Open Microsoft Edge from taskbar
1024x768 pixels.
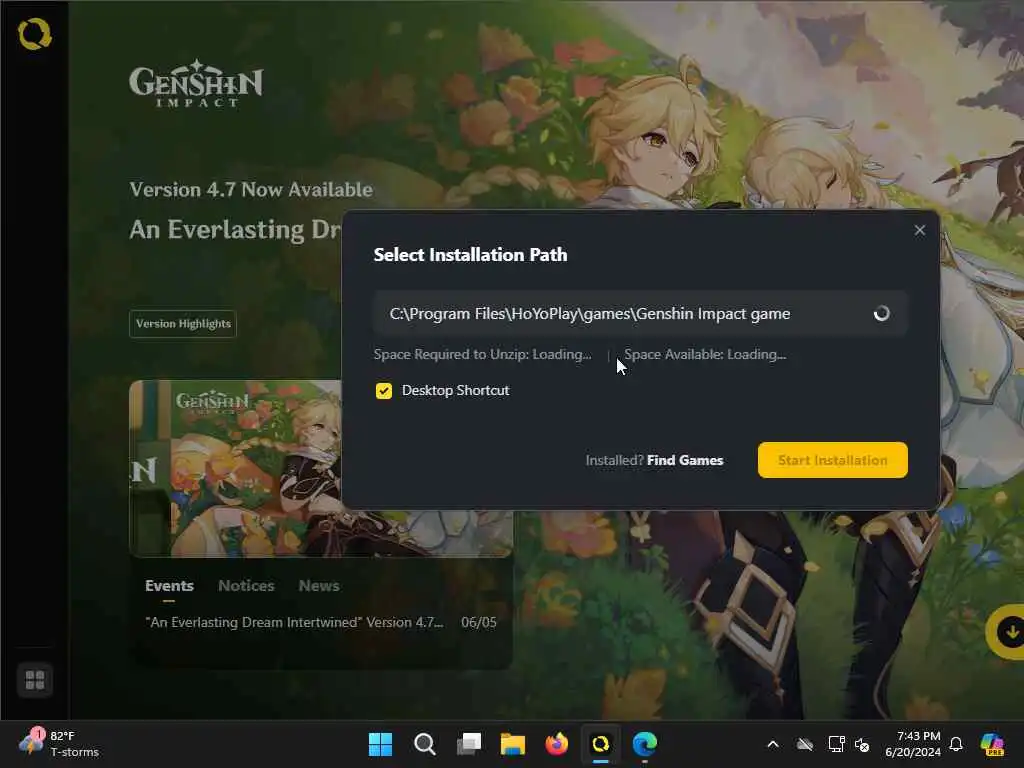coord(645,744)
